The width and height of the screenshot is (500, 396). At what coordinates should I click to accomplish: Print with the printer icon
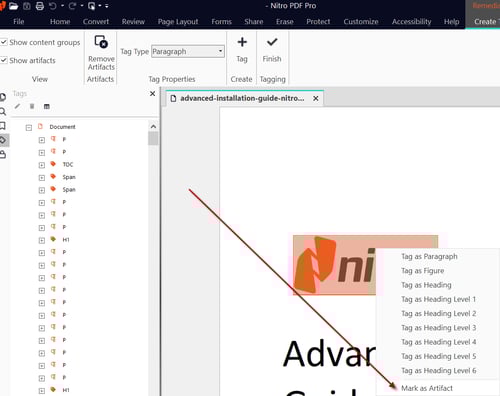click(x=40, y=6)
